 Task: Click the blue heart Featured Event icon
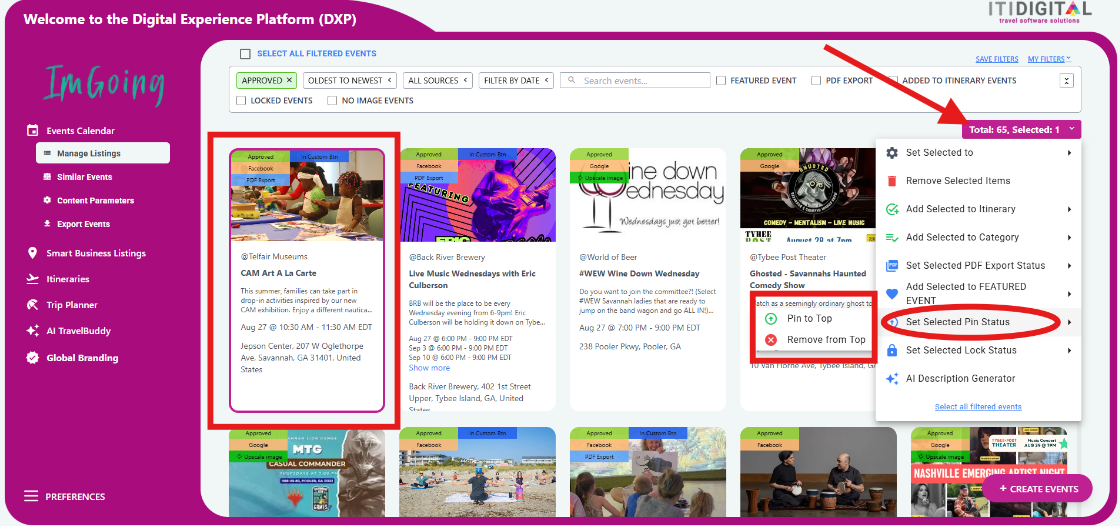[891, 294]
